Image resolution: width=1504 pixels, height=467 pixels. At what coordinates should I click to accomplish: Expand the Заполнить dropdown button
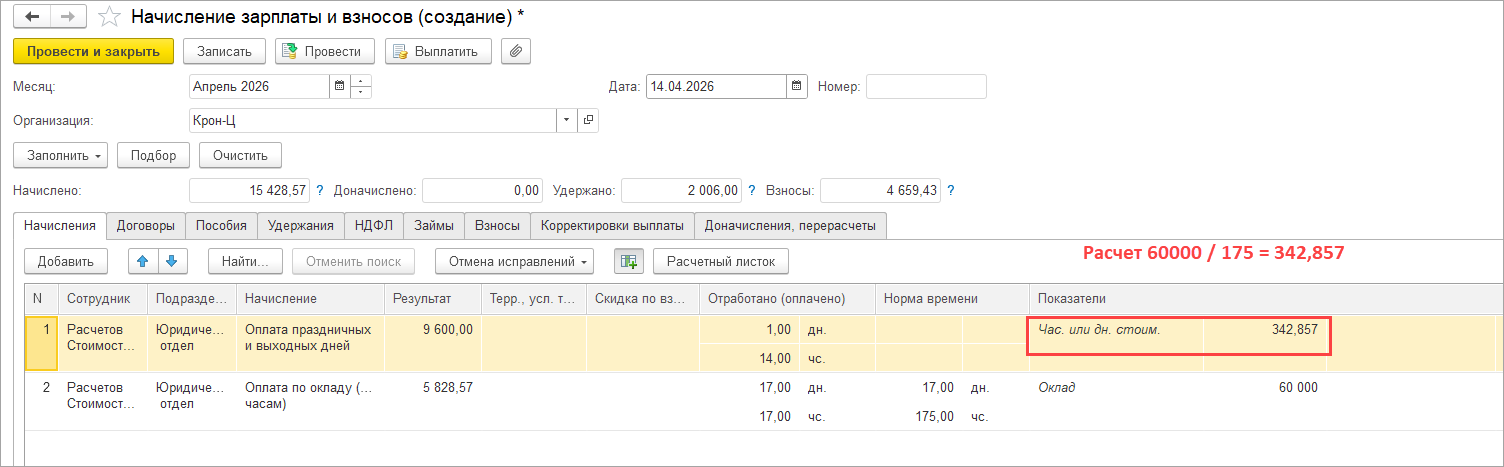[x=60, y=155]
